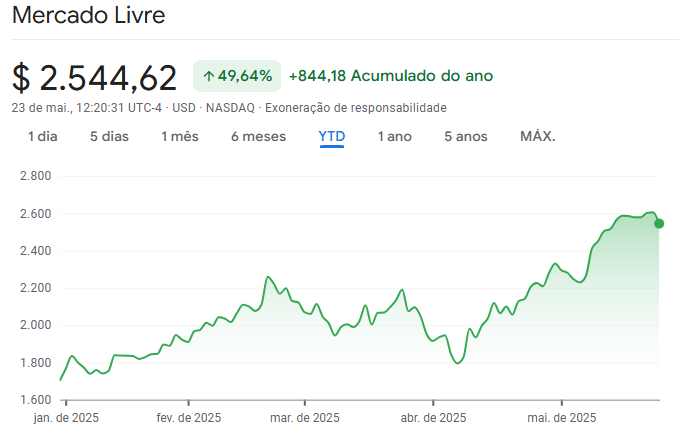Click the 2.000 y-axis label
The image size is (679, 439).
pyautogui.click(x=36, y=325)
